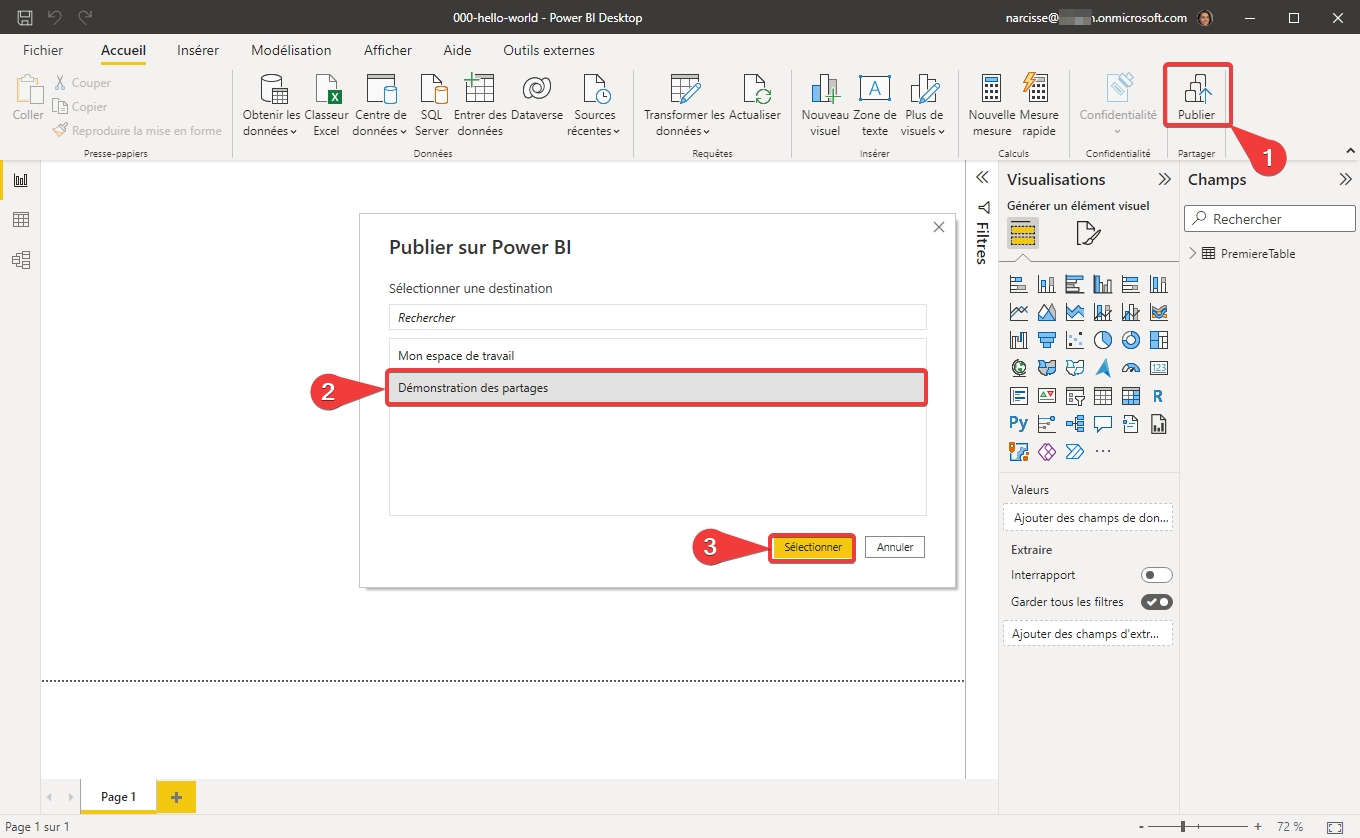Expand the Filtres pane
This screenshot has width=1360, height=838.
(x=982, y=177)
